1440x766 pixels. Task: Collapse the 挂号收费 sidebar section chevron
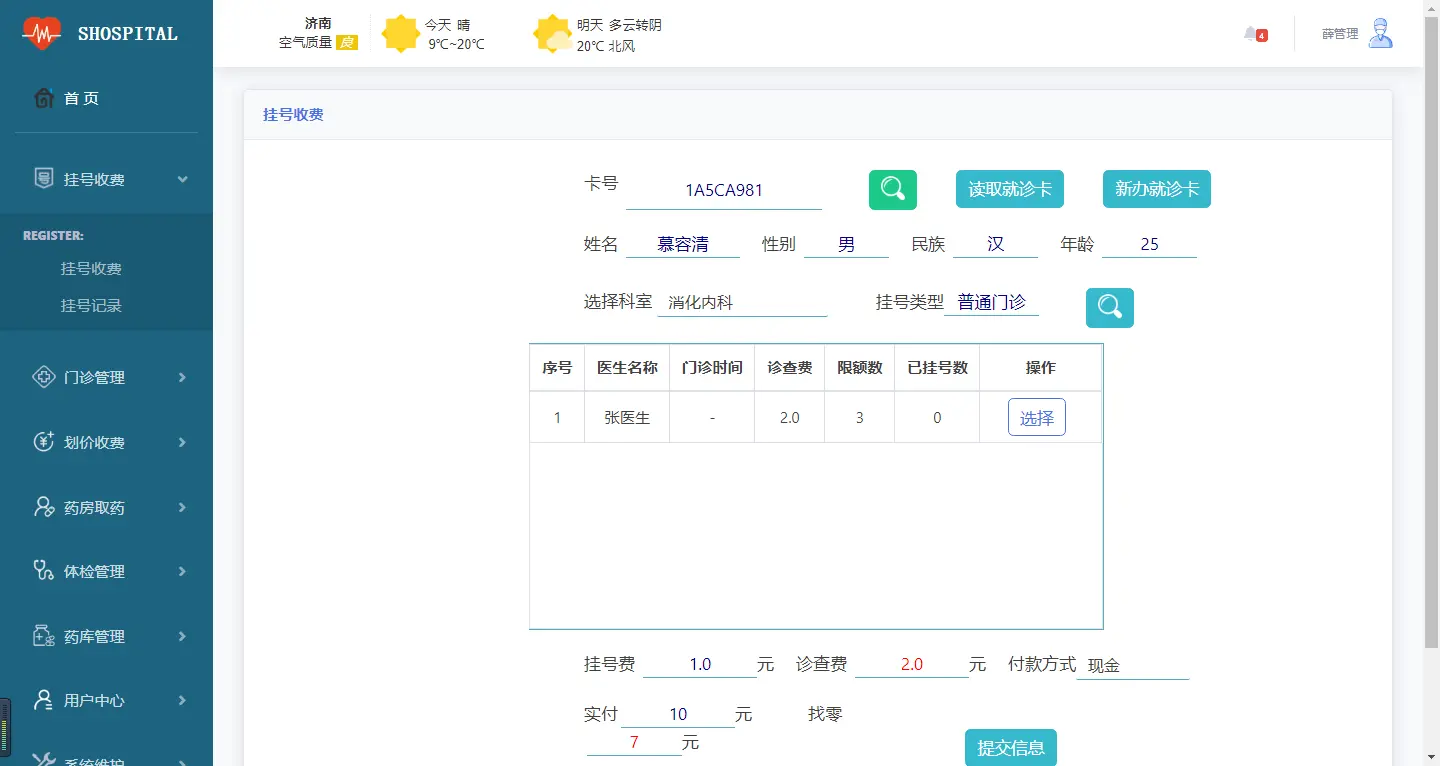click(x=182, y=179)
